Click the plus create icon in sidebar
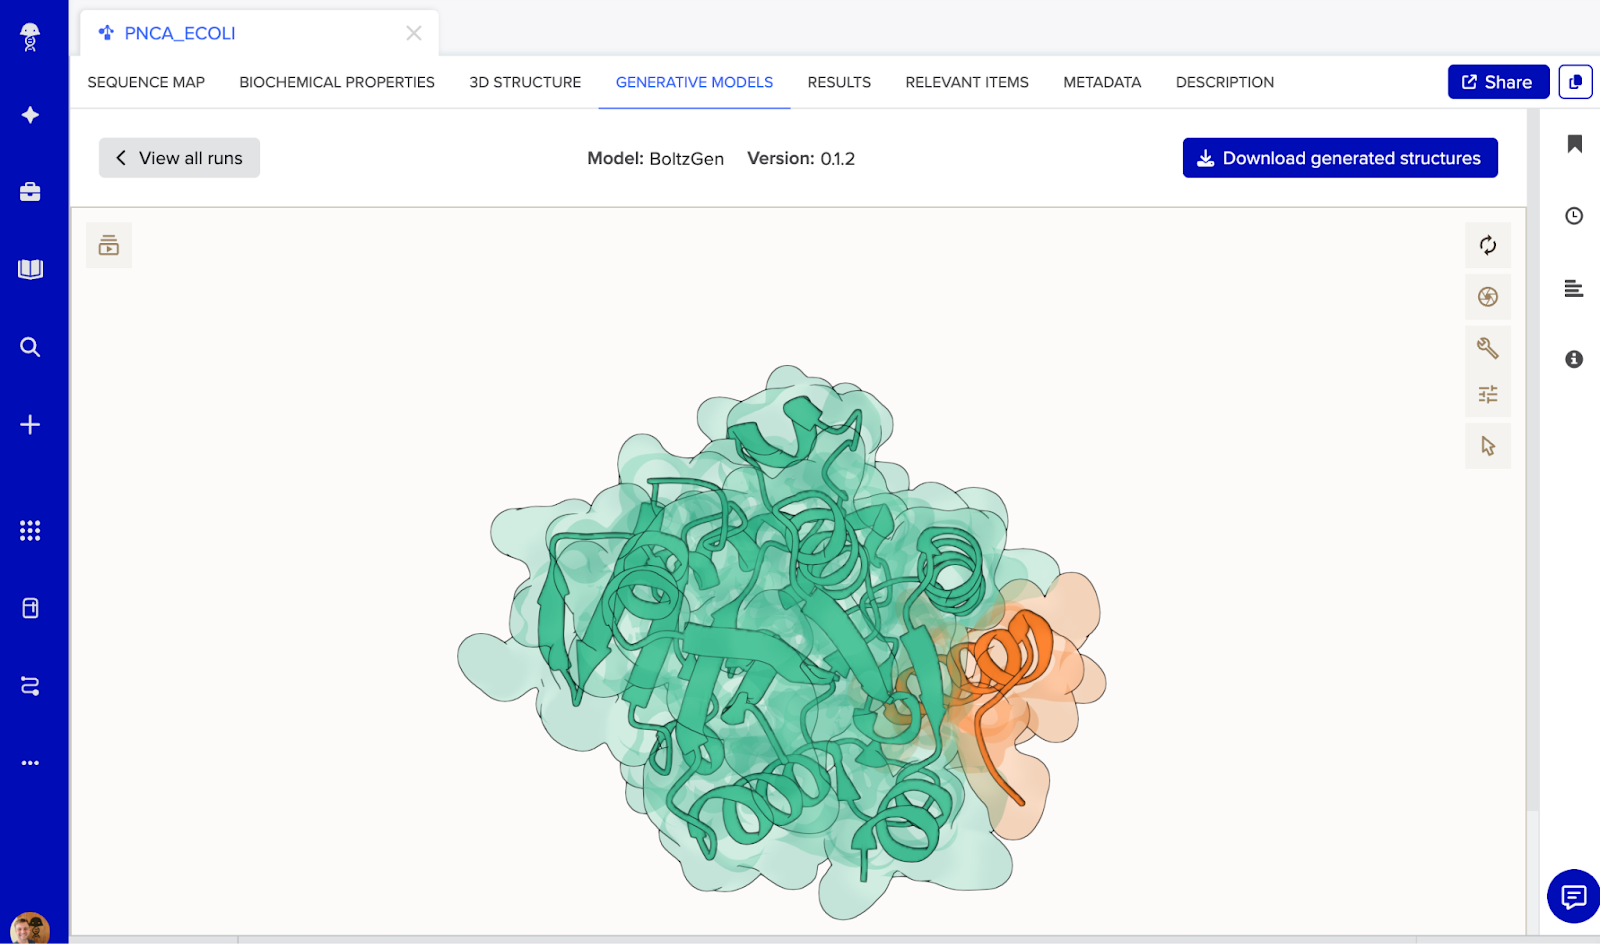Viewport: 1600px width, 944px height. click(30, 425)
